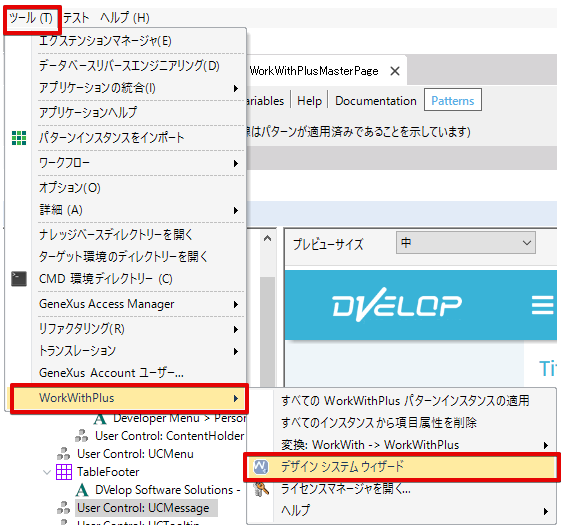Click the hamburger menu icon beside DVELOP logo
Viewport: 566px width, 525px height.
543,305
